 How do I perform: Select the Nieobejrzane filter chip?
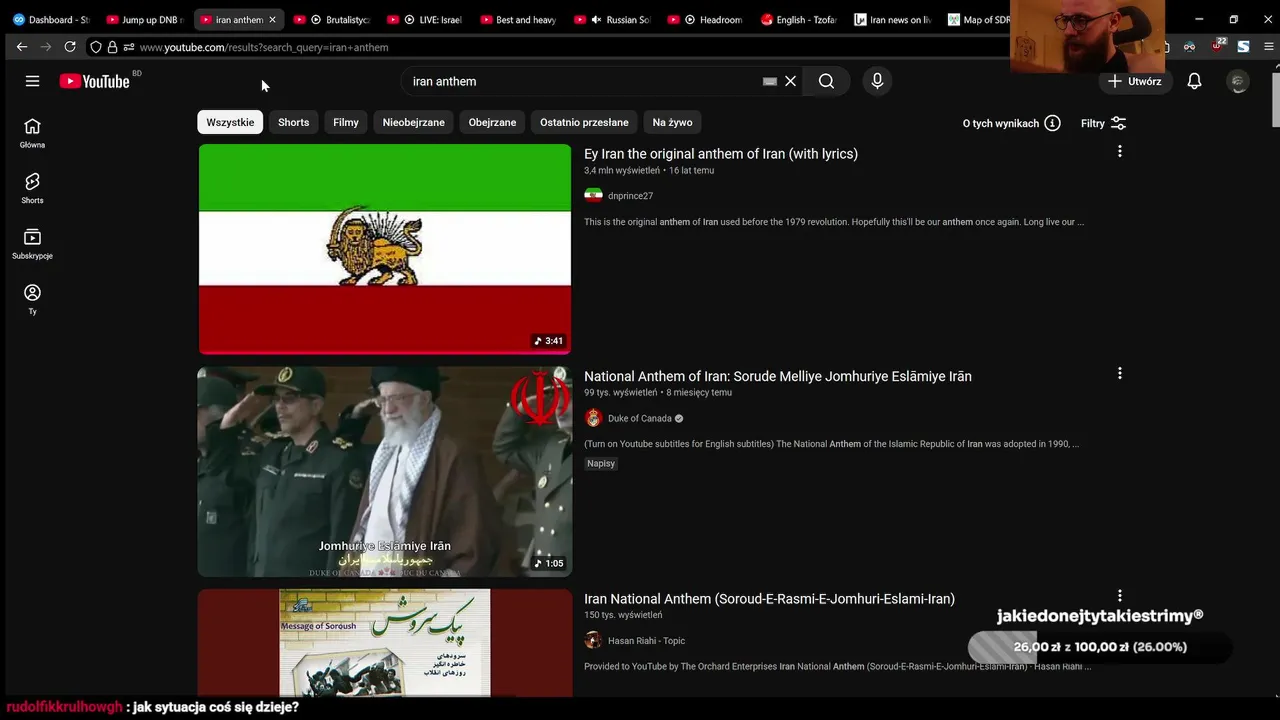pos(413,122)
